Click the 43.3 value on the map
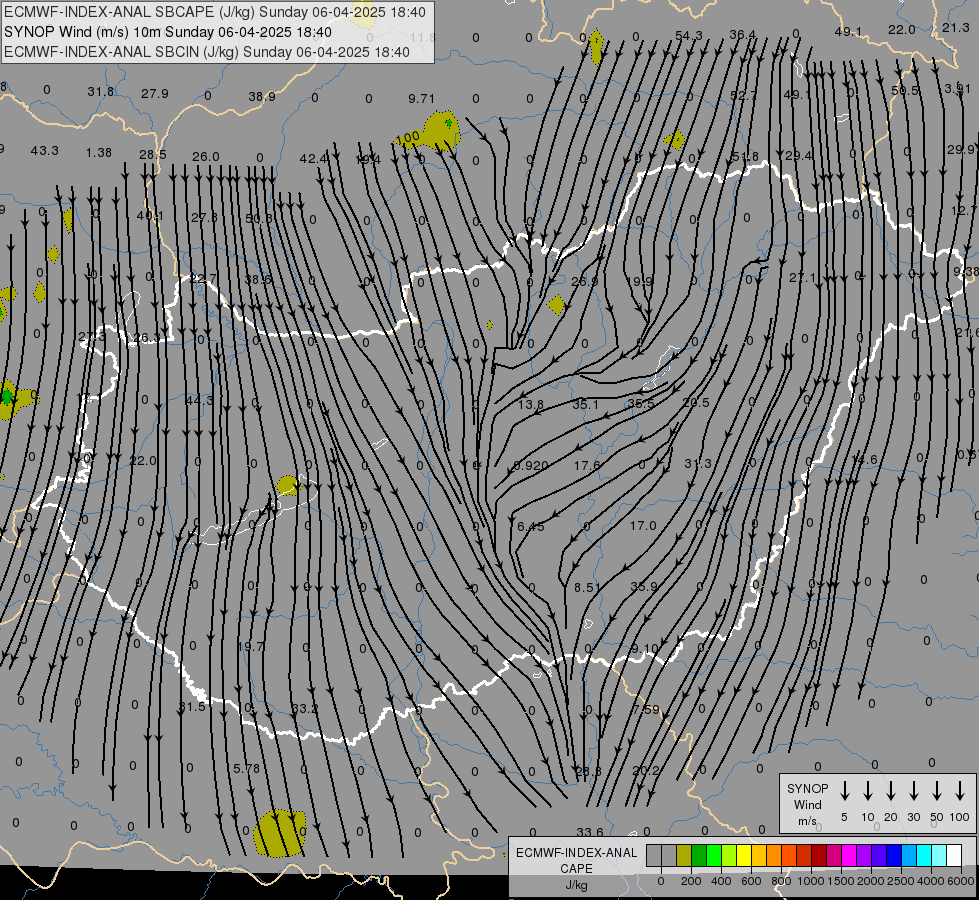 44,151
